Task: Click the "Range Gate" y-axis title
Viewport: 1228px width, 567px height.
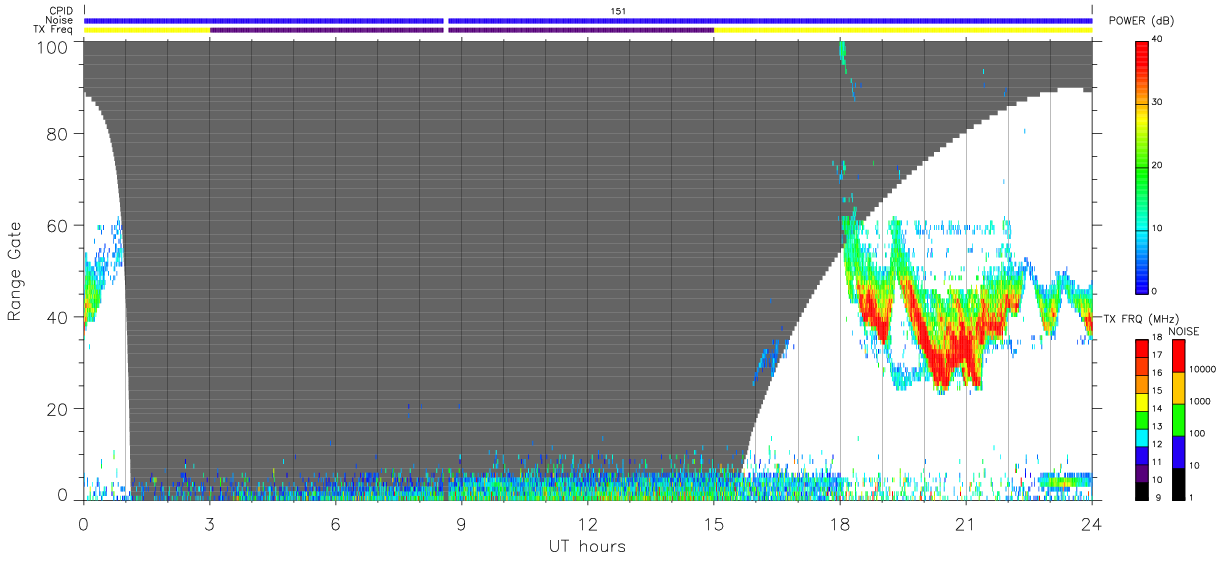Action: pos(15,270)
